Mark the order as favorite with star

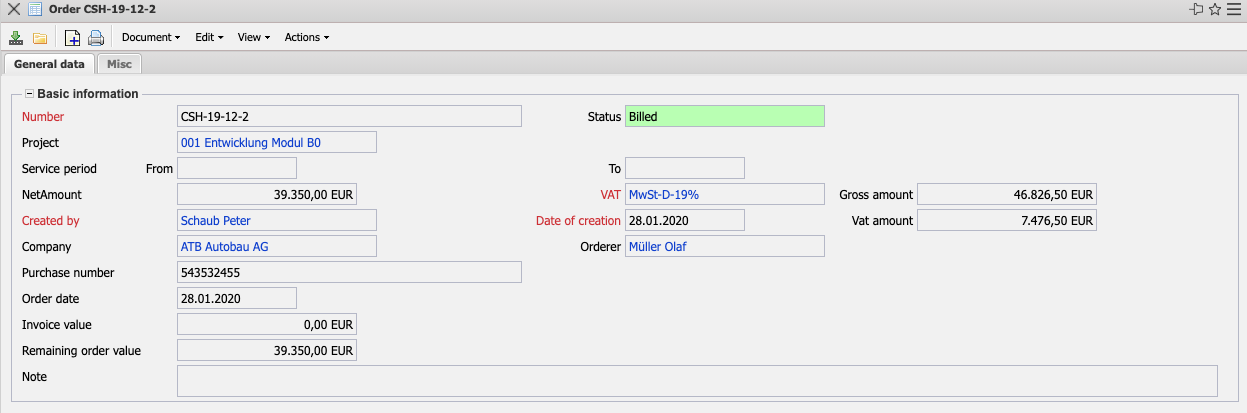pyautogui.click(x=1215, y=9)
